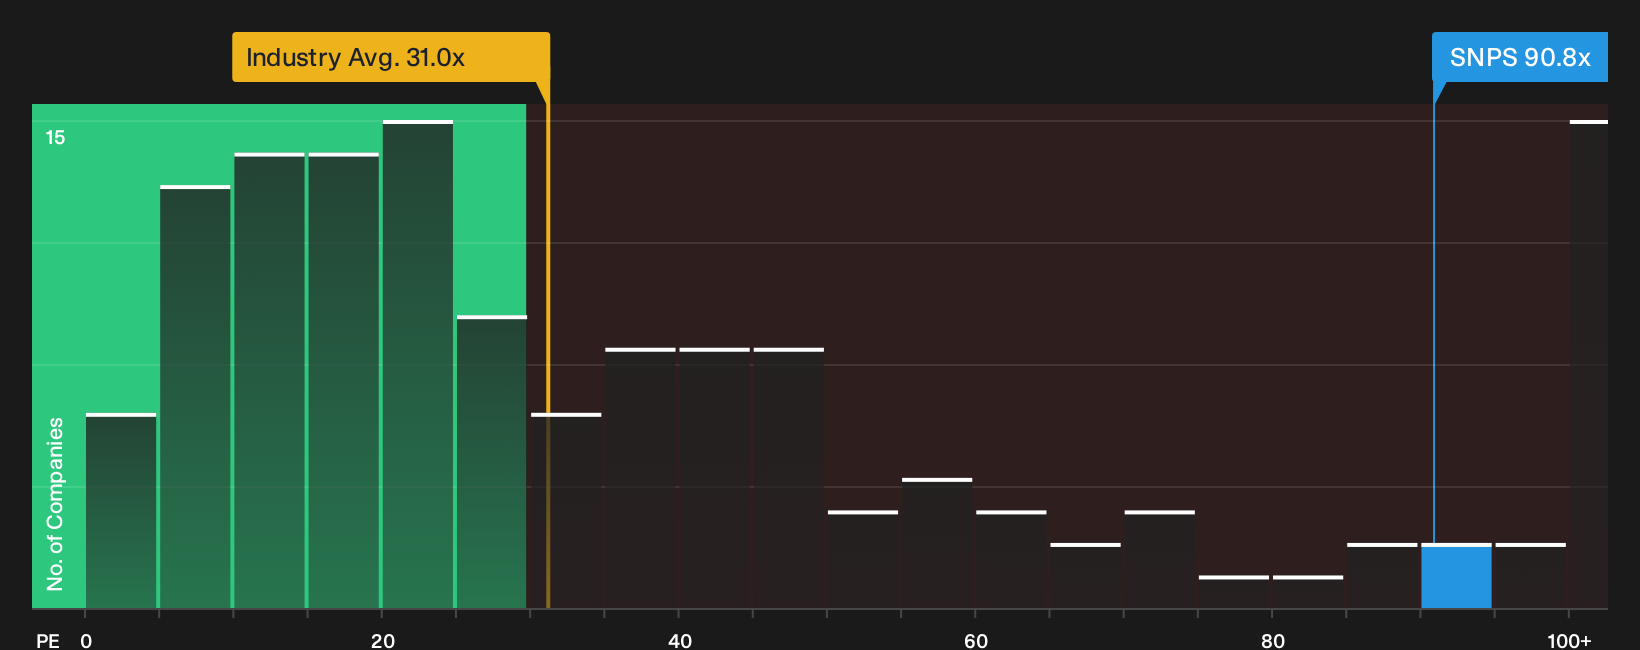Select the dark bar for PE 55–60
Viewport: 1640px width, 650px height.
(937, 543)
